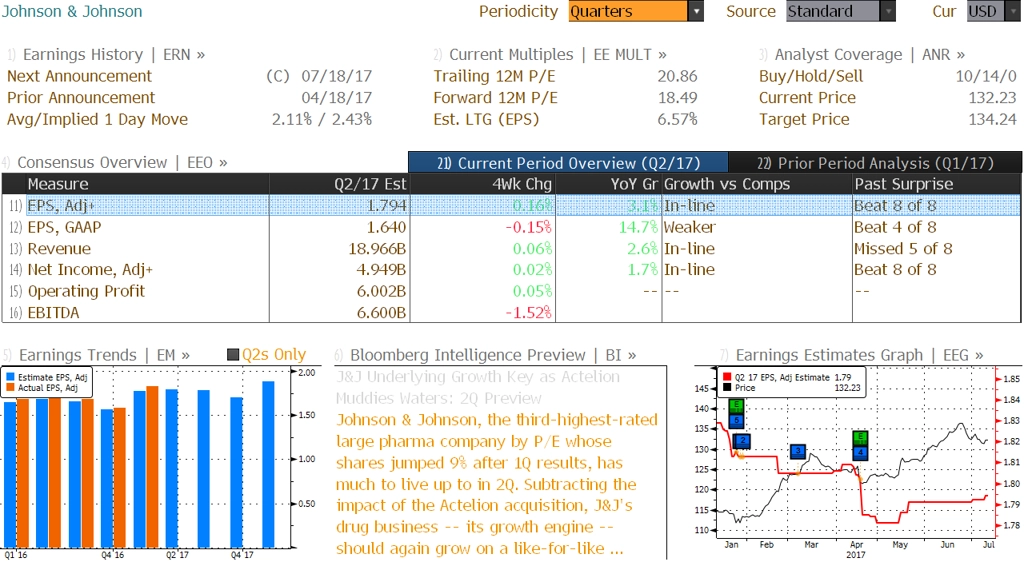Click the Current Price value in Analyst Coverage
The height and width of the screenshot is (562, 1024).
point(992,98)
